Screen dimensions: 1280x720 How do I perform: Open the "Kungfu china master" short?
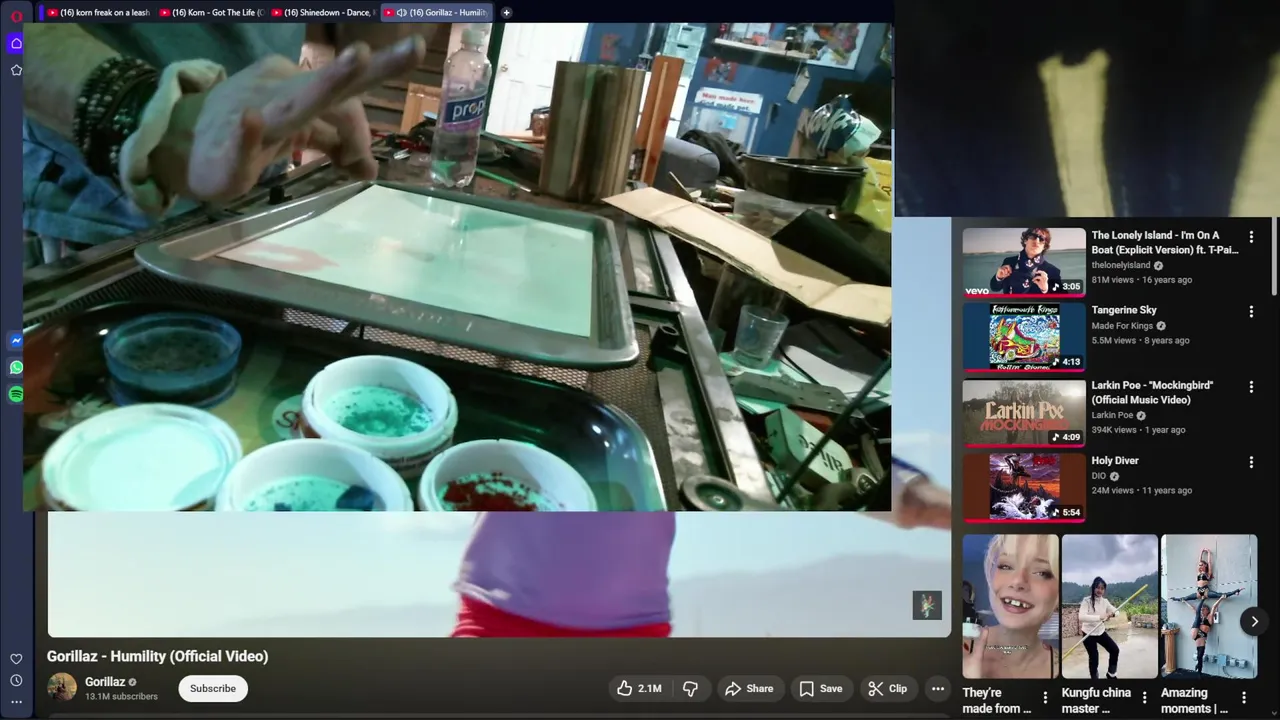point(1109,607)
